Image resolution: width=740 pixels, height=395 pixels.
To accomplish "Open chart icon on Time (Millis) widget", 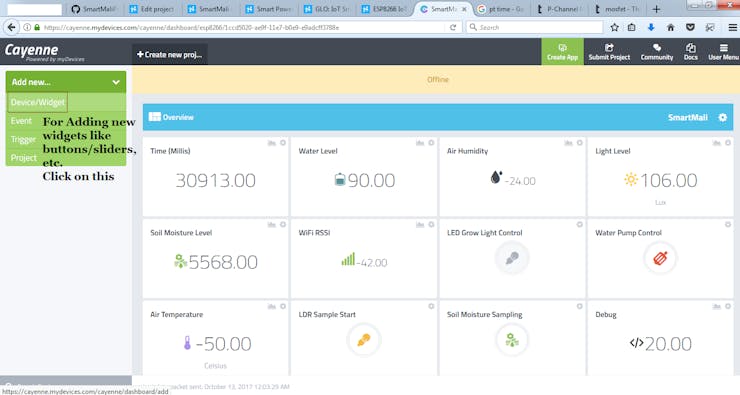I will point(272,143).
